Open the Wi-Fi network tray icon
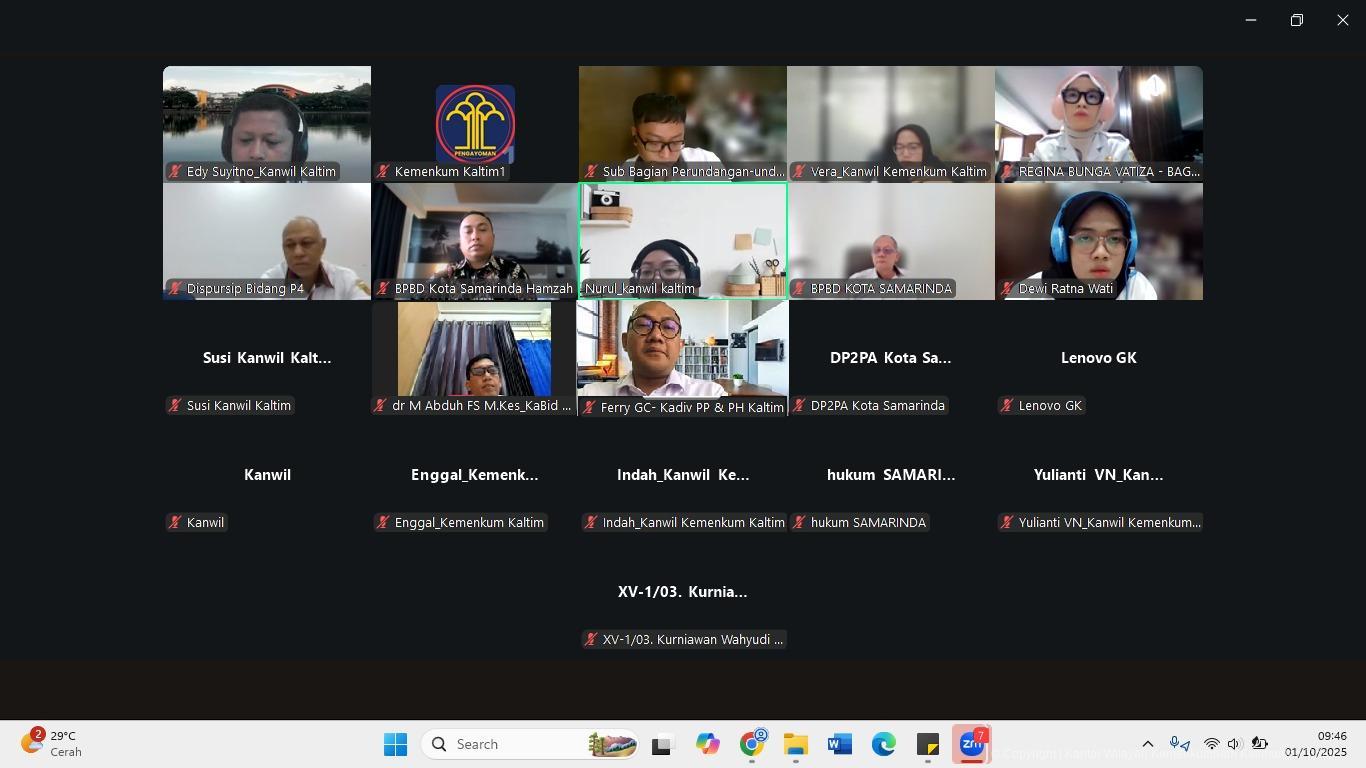This screenshot has width=1366, height=768. coord(1211,744)
